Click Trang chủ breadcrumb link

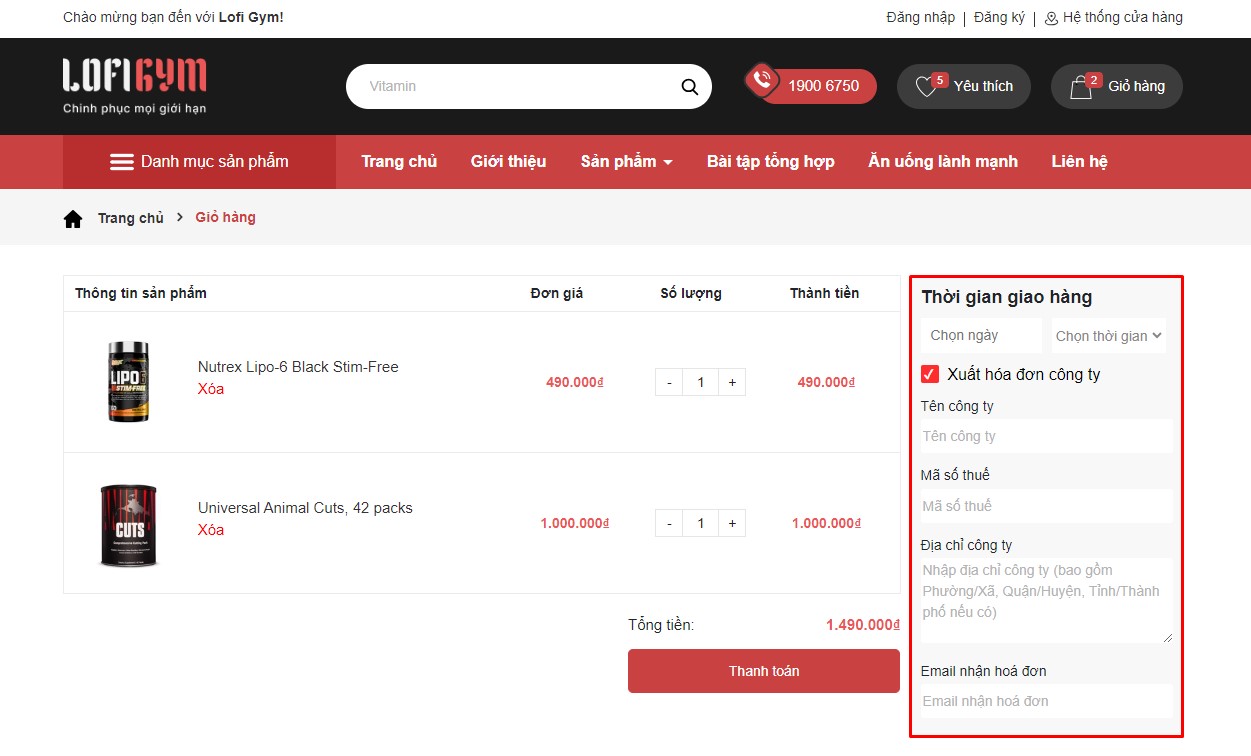[x=131, y=218]
